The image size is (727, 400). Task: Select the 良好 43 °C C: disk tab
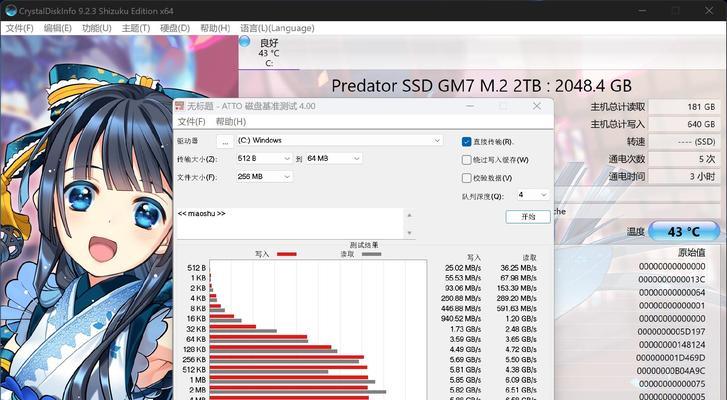pos(269,52)
